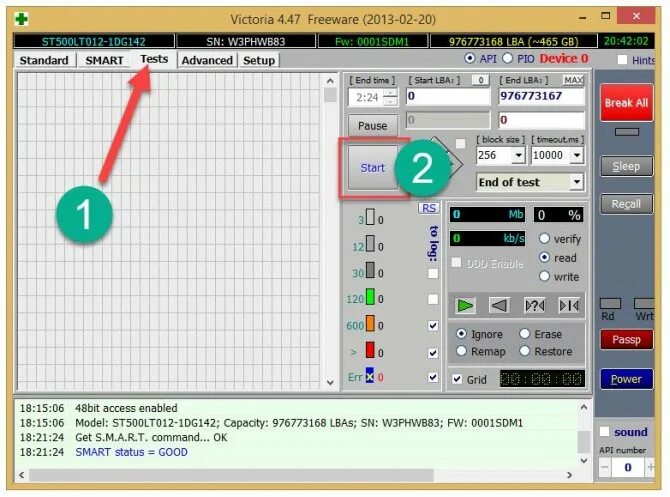Image resolution: width=670 pixels, height=497 pixels.
Task: Open the block size dropdown
Action: click(518, 155)
